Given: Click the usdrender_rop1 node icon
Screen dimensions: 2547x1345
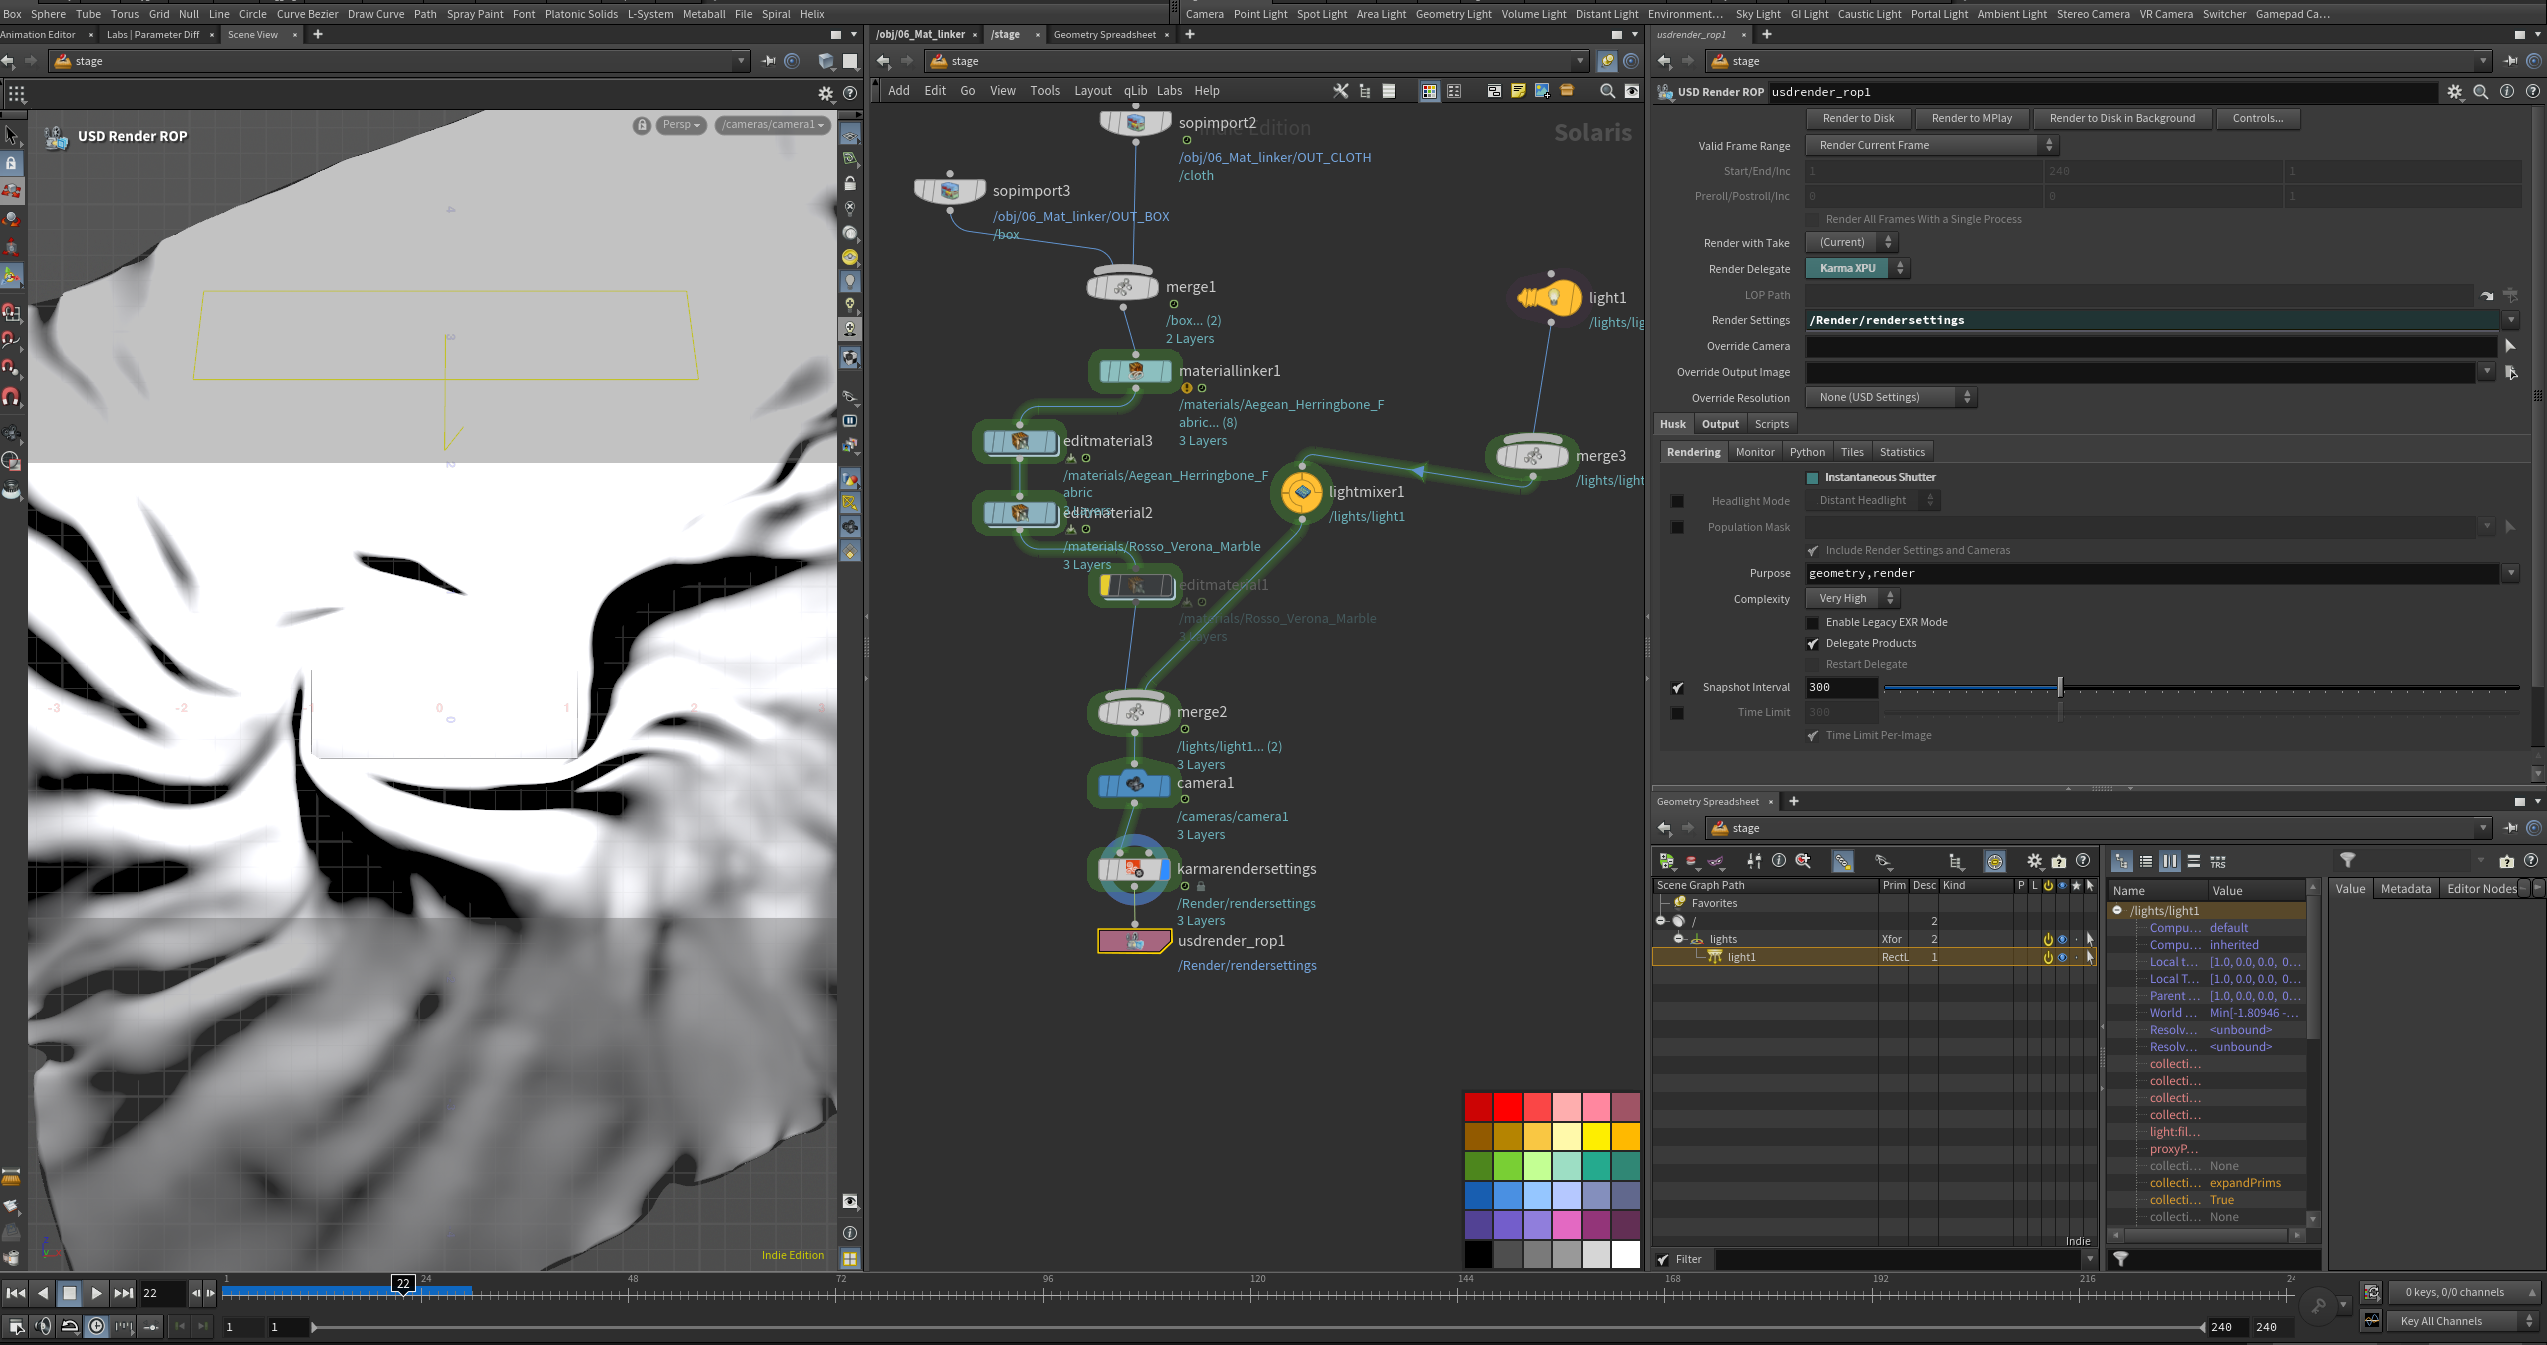Looking at the screenshot, I should [x=1134, y=941].
